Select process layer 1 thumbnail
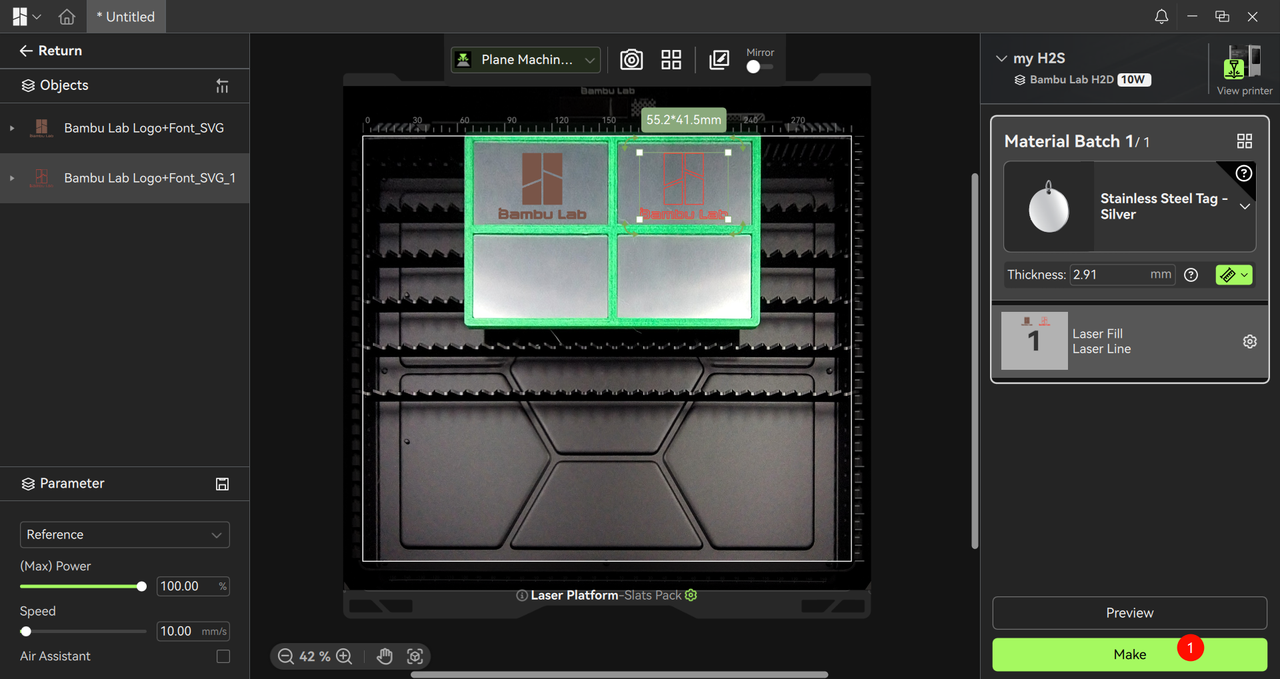The image size is (1280, 679). (x=1034, y=341)
